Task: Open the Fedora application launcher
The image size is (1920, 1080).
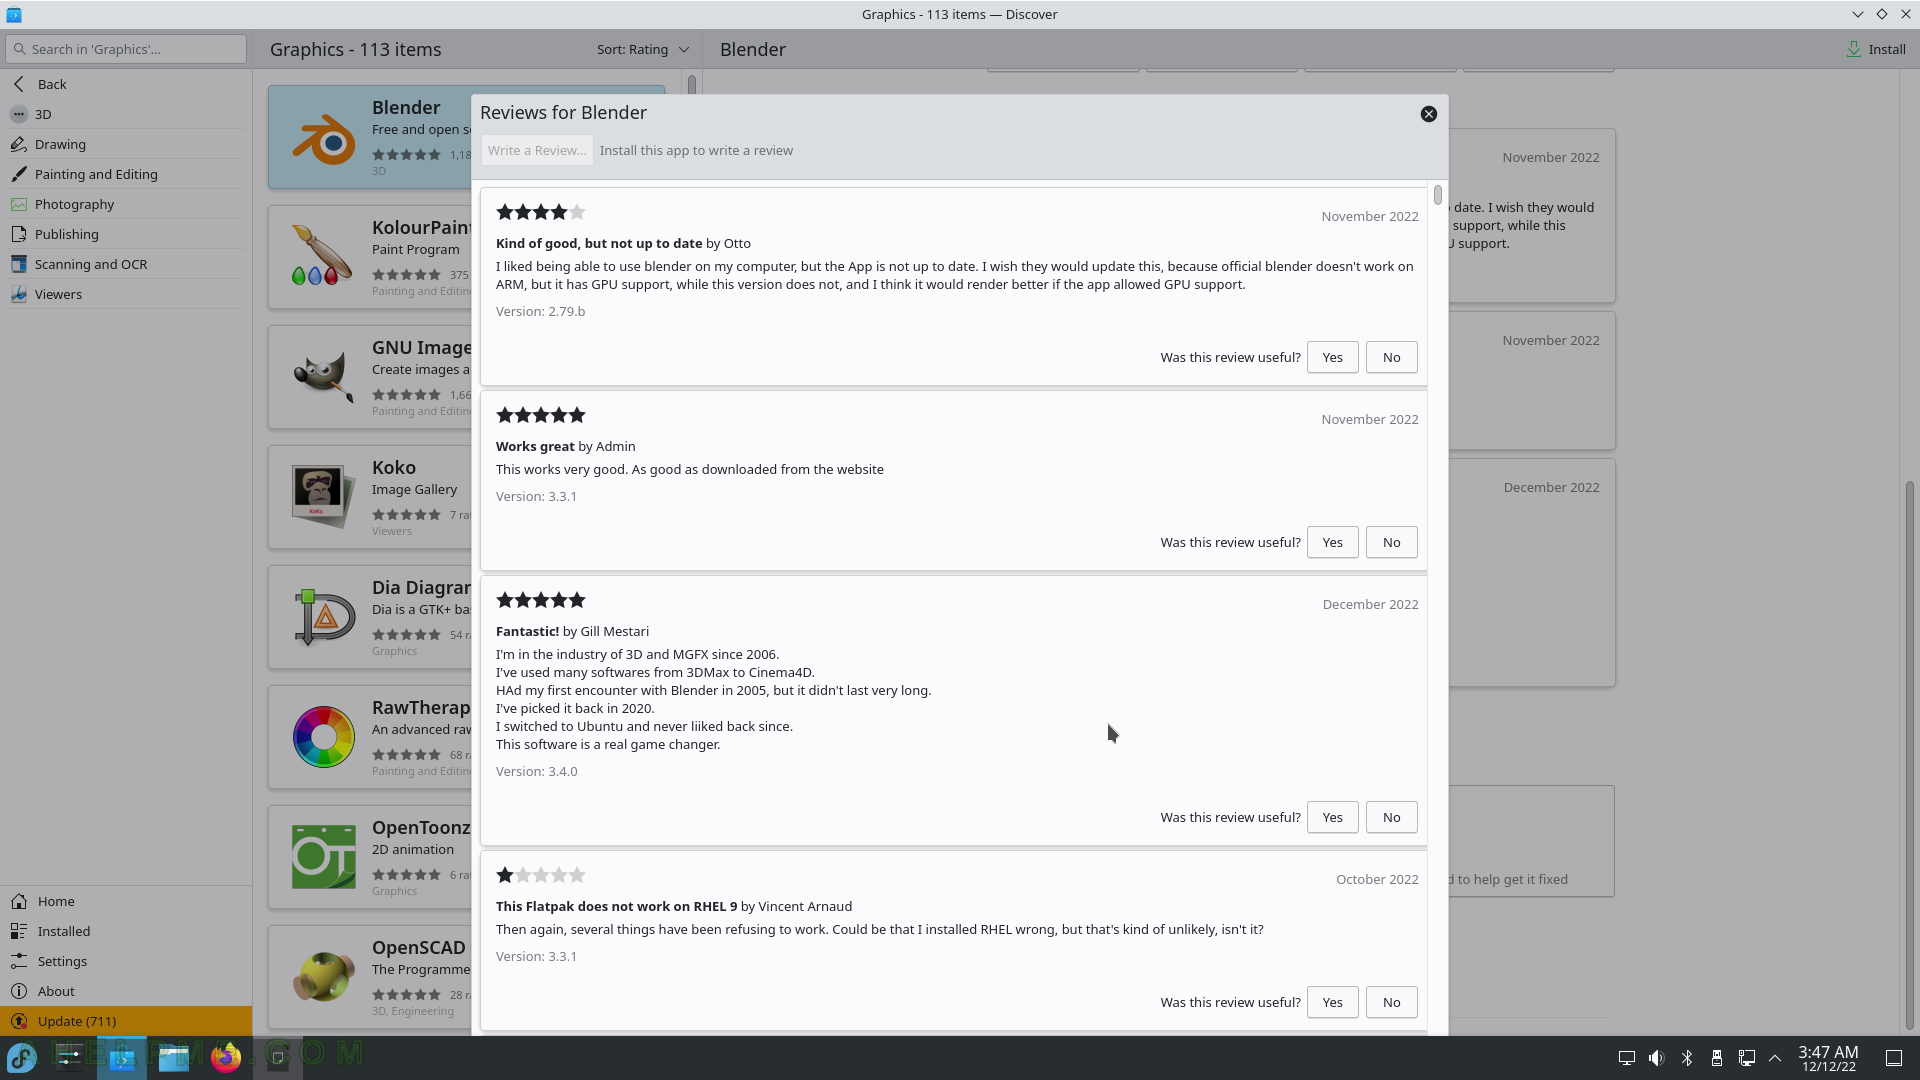Action: tap(22, 1057)
